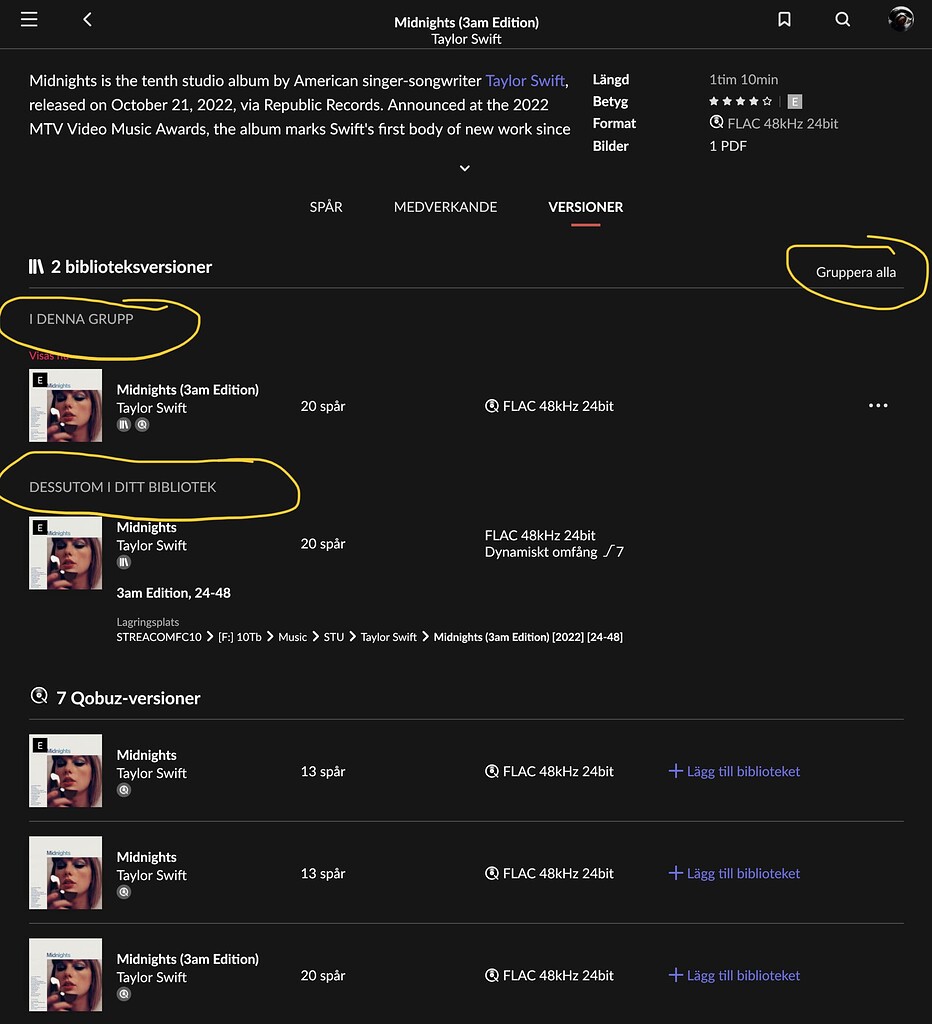Add Qobuz 20-track 3am Edition to library
This screenshot has height=1024, width=932.
pyautogui.click(x=734, y=975)
